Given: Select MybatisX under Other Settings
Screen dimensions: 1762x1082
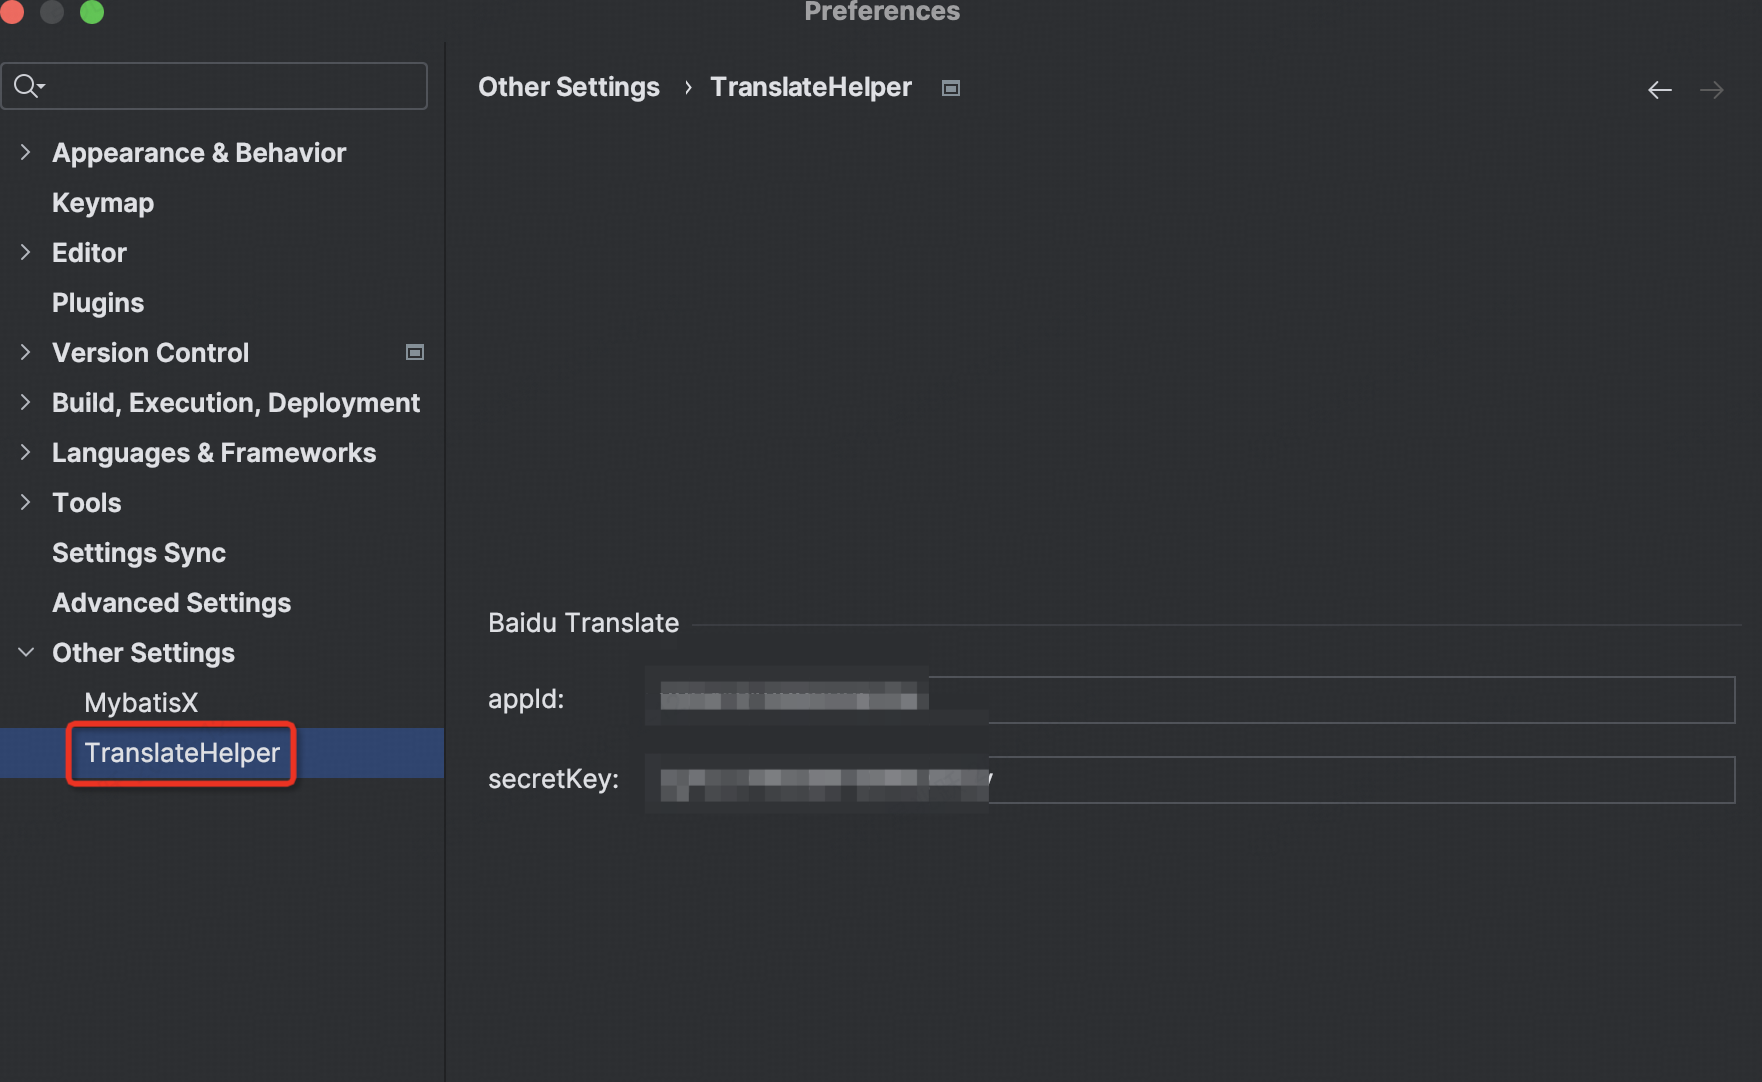Looking at the screenshot, I should 141,703.
